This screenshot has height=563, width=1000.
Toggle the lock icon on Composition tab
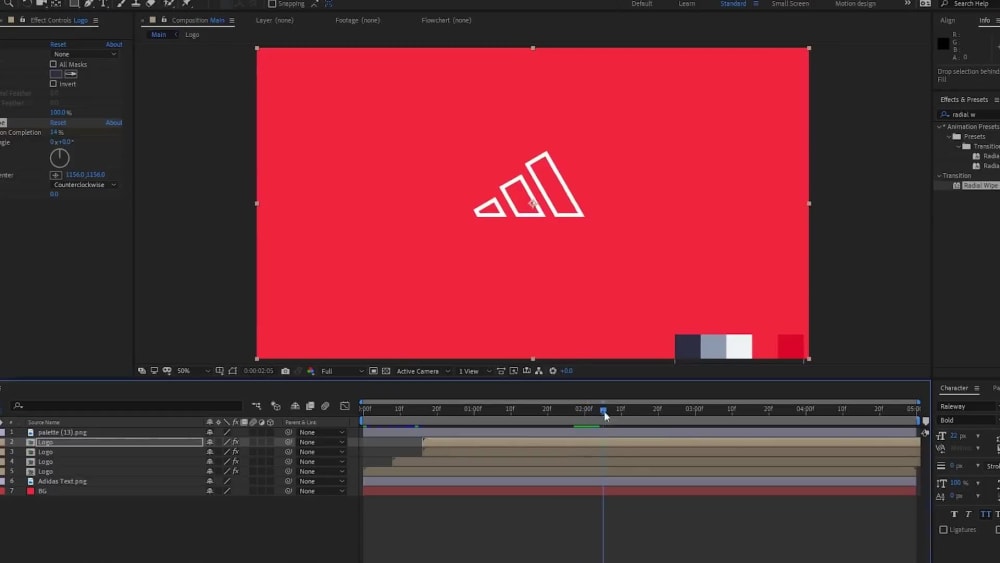[164, 20]
